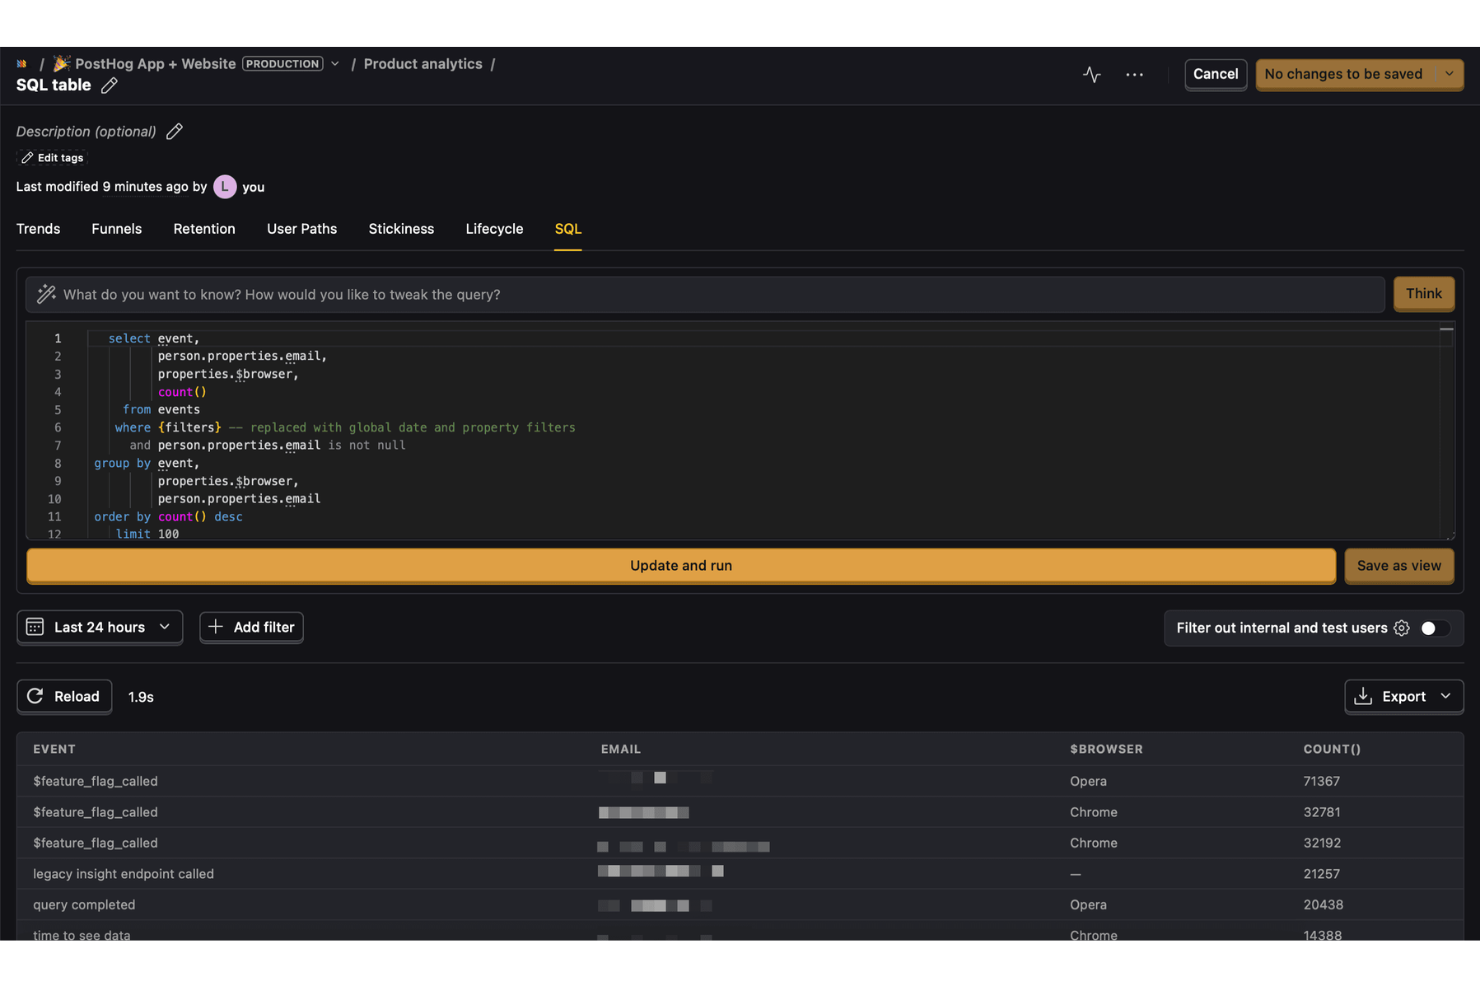The width and height of the screenshot is (1480, 987).
Task: Click the download icon on the Export button
Action: coord(1364,696)
